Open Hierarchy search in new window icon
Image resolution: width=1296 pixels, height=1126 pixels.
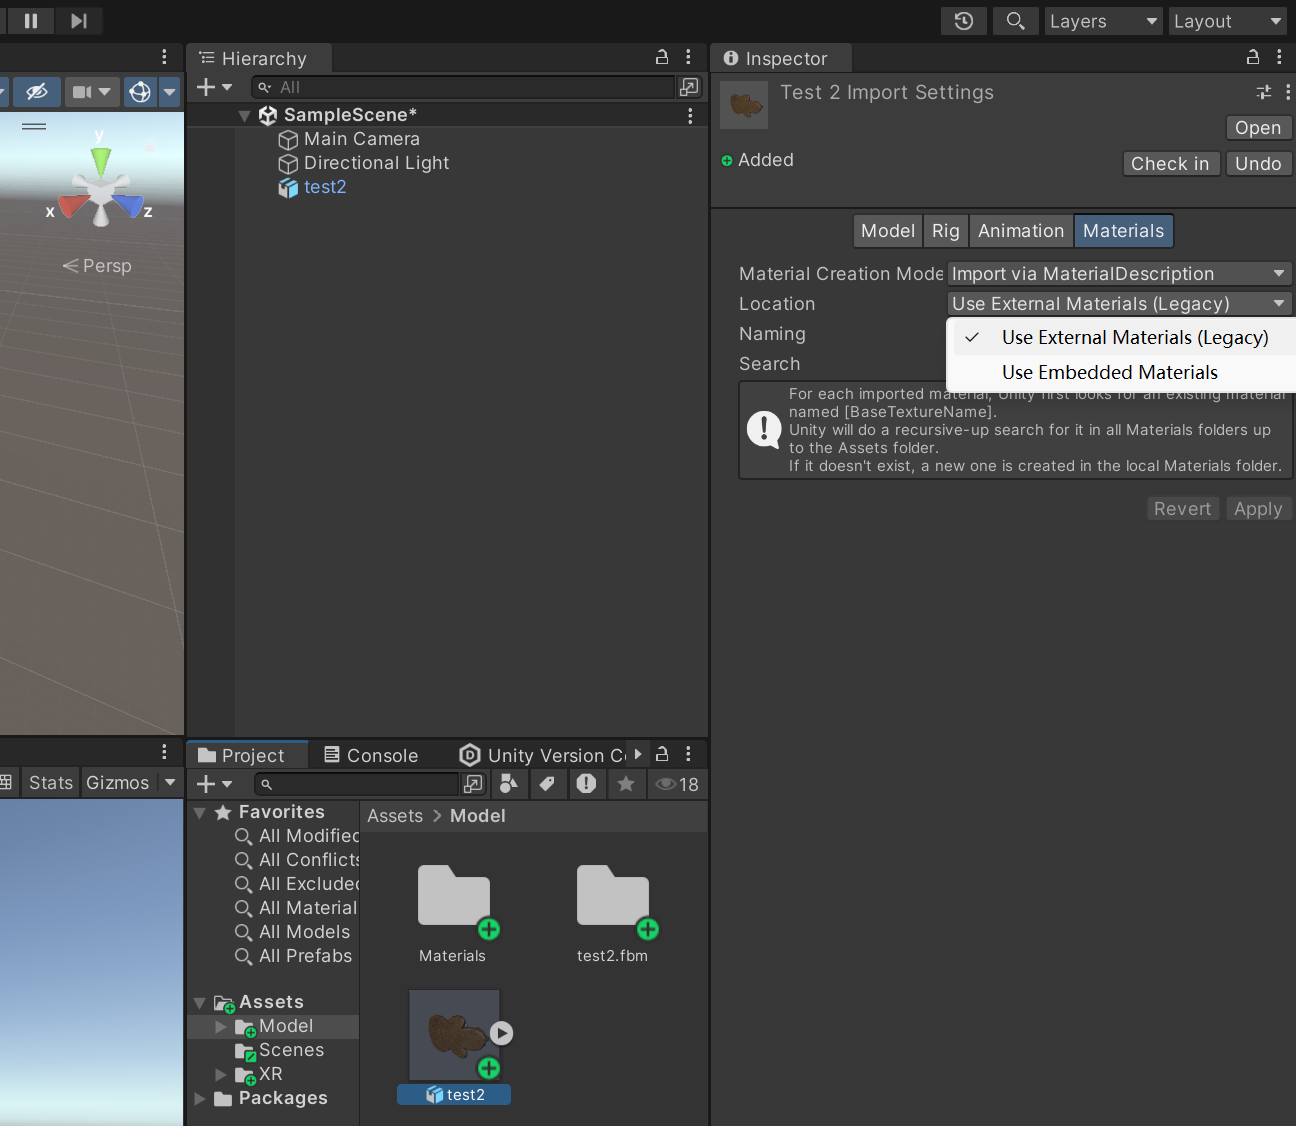point(689,87)
